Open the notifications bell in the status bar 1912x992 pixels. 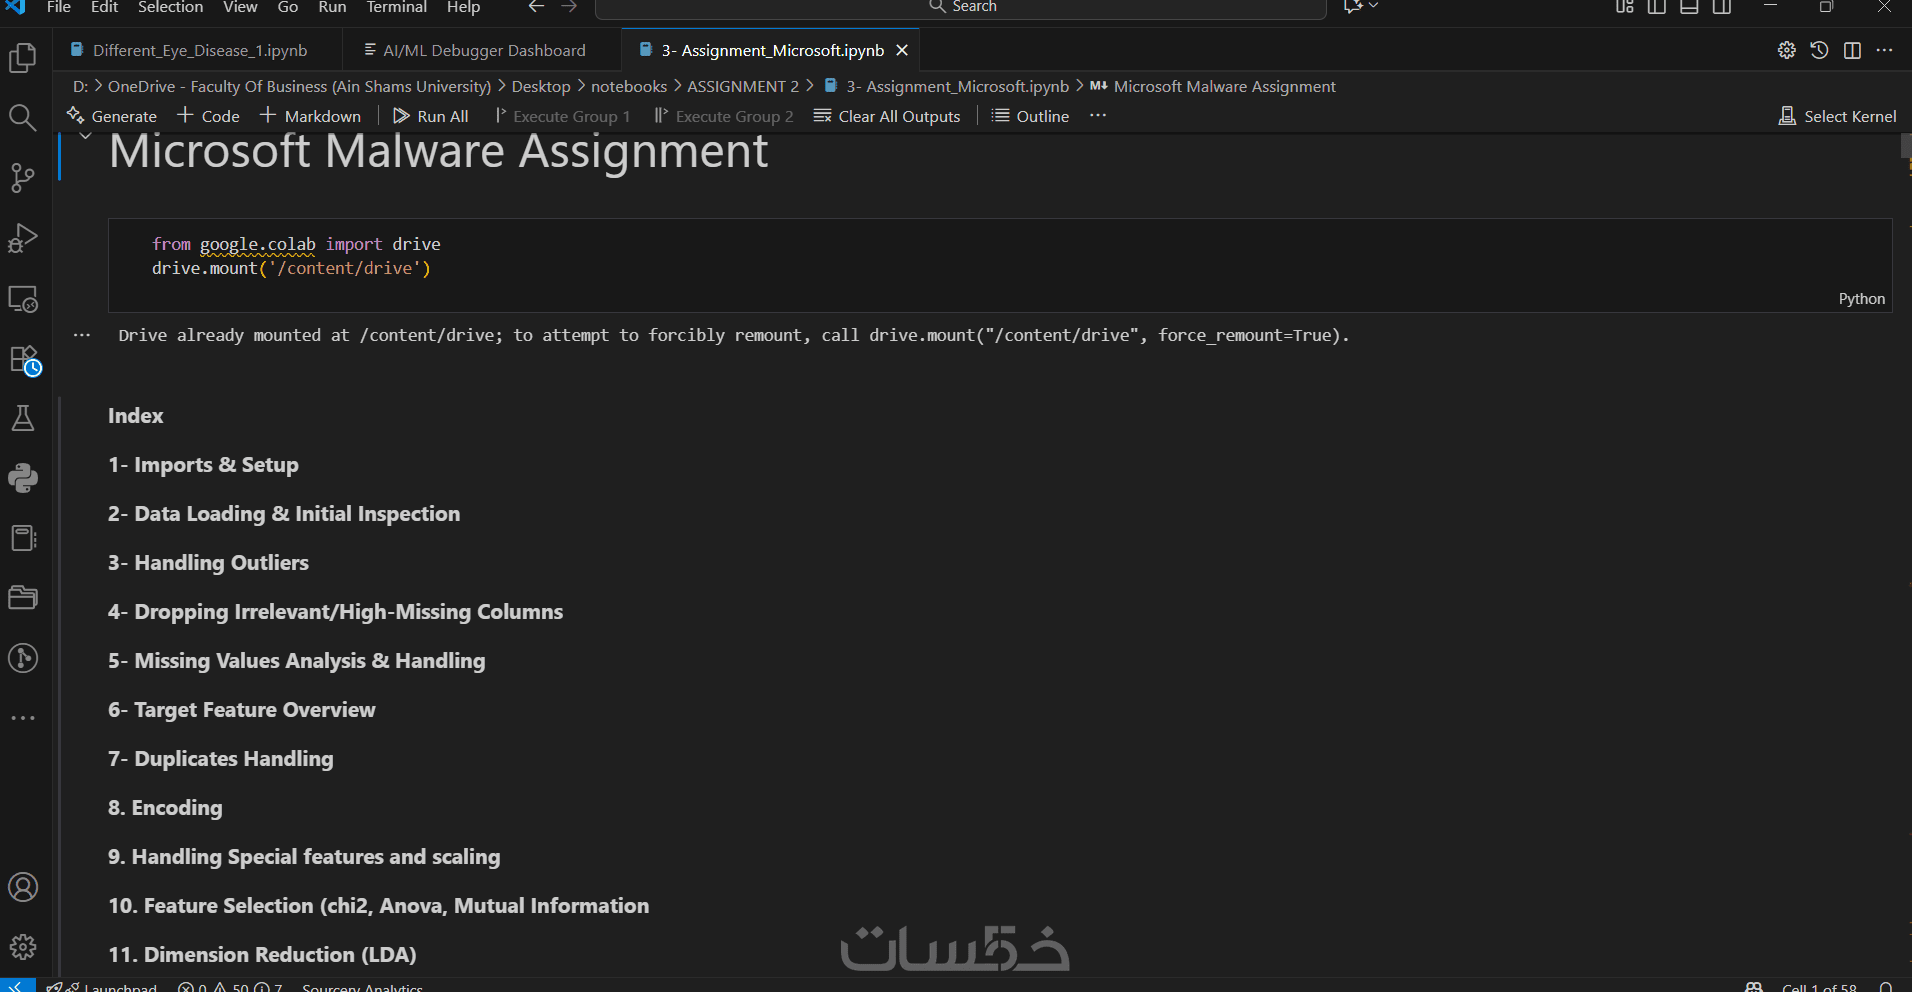click(1886, 986)
